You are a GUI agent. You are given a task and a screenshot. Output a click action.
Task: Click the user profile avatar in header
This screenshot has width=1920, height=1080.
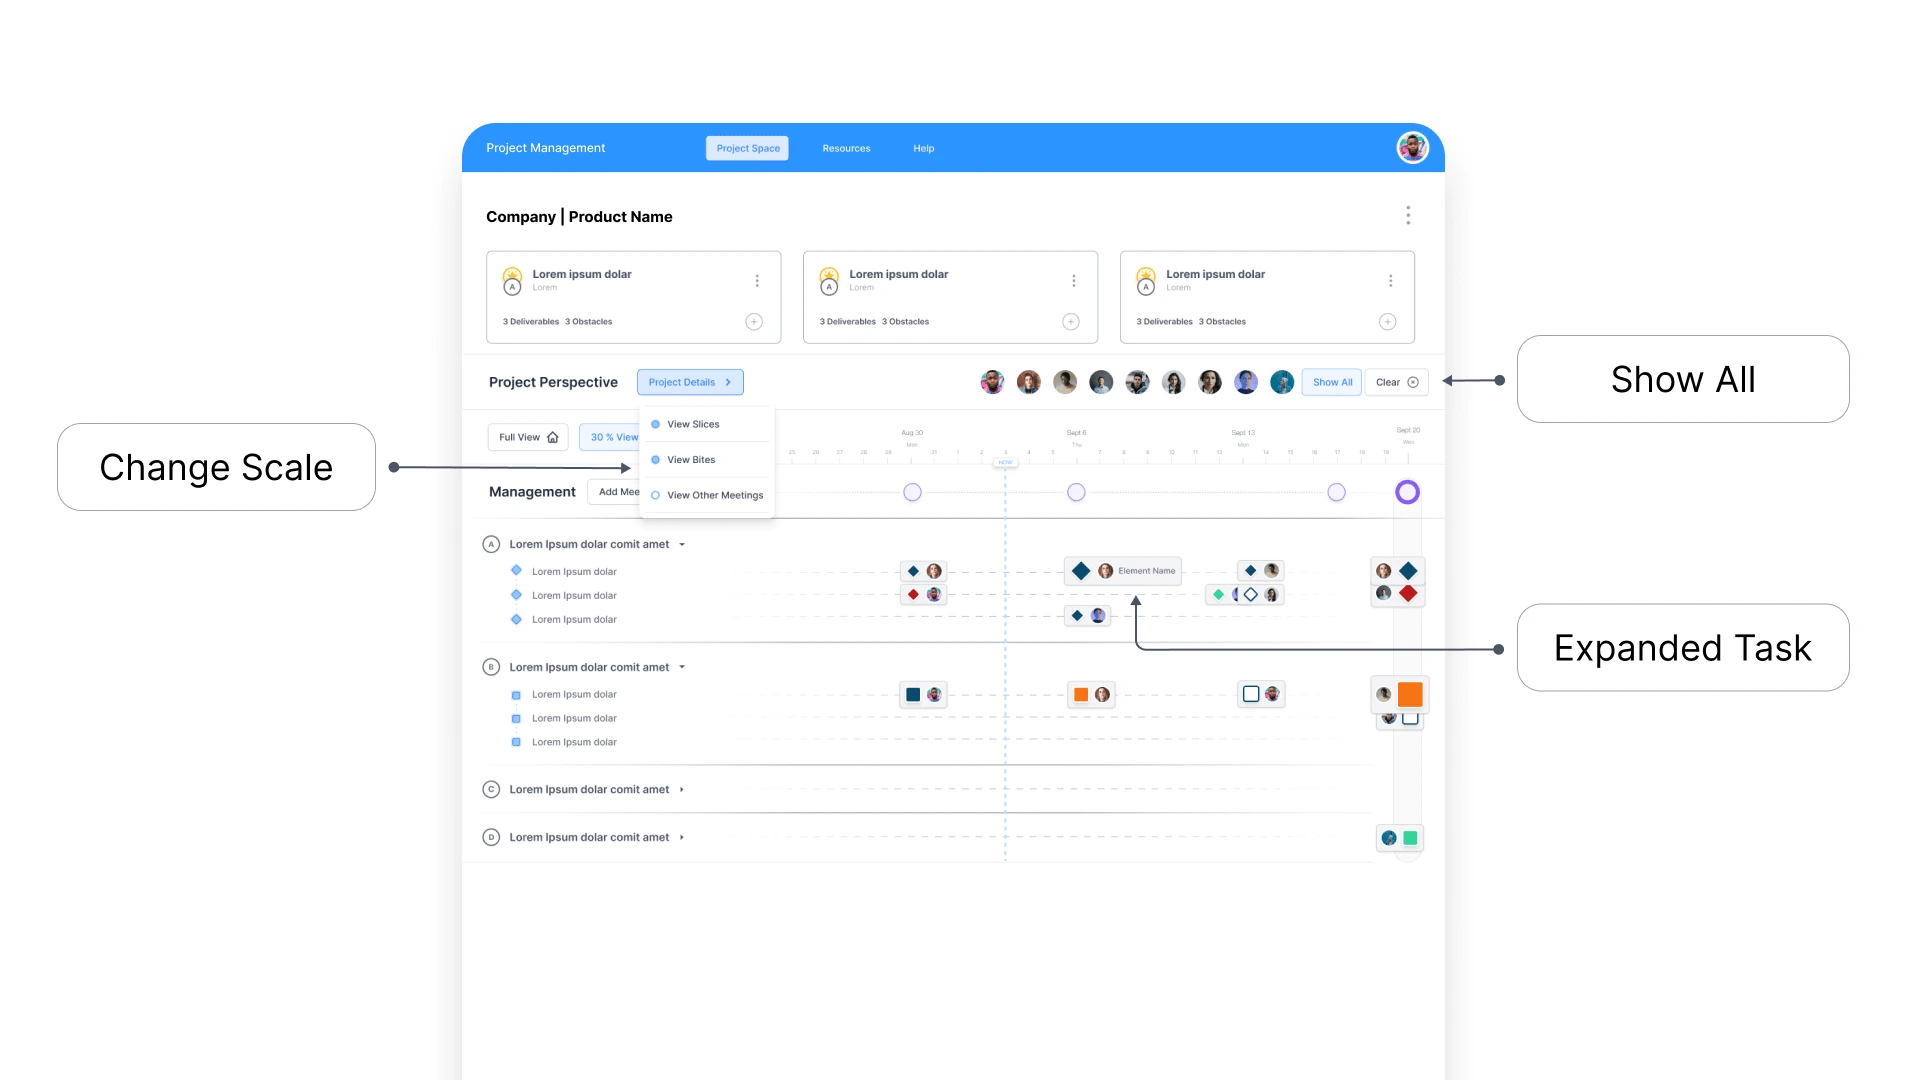point(1412,148)
